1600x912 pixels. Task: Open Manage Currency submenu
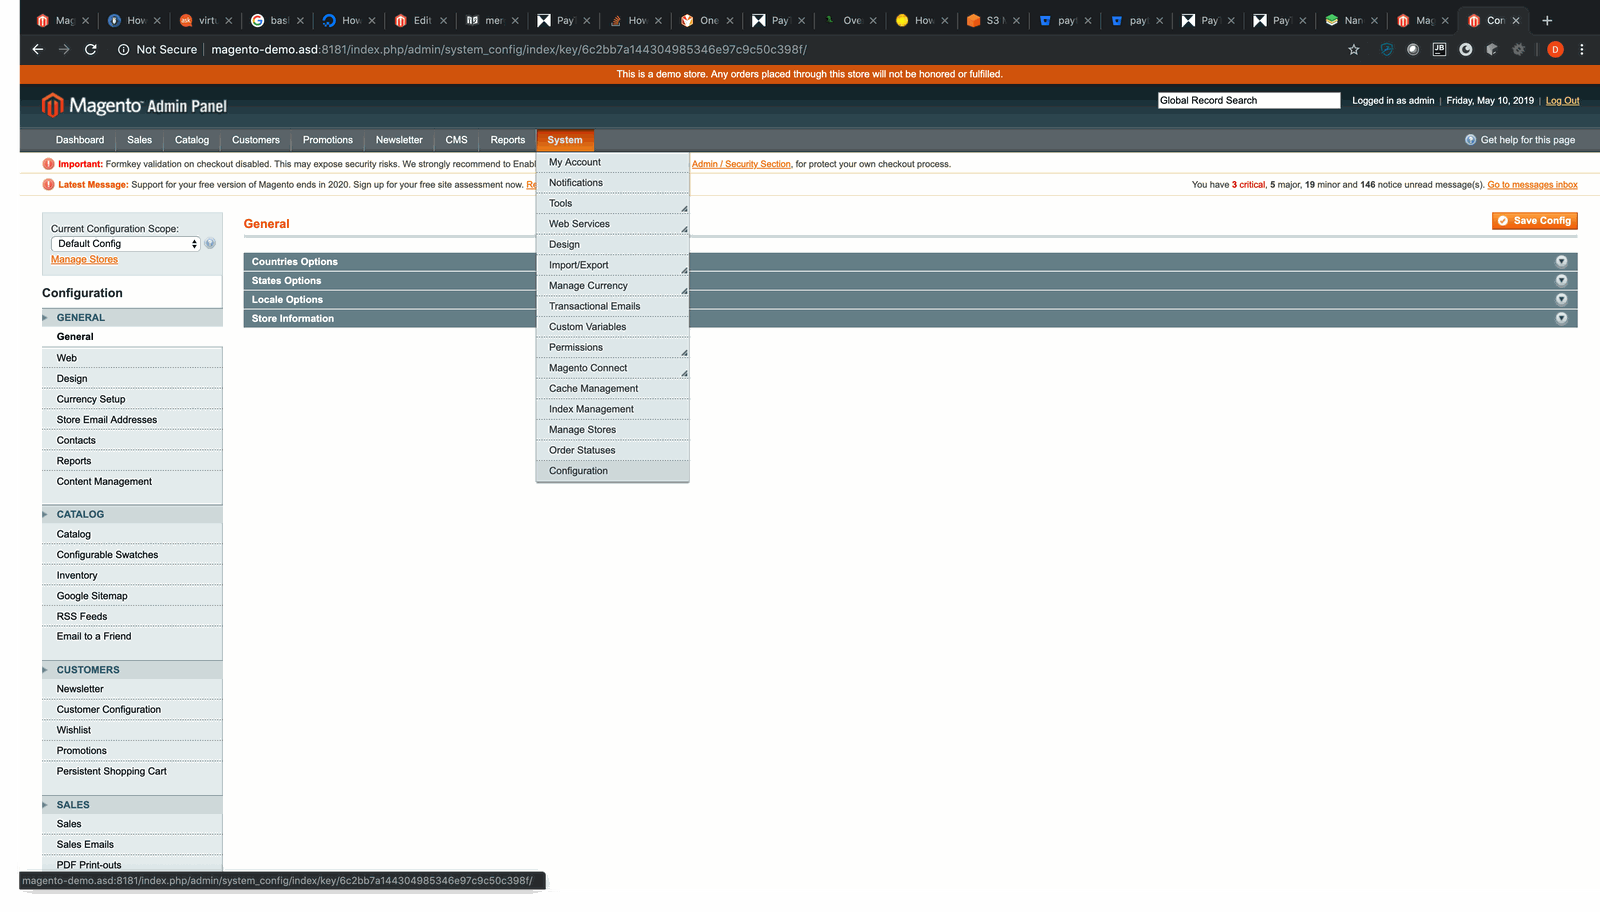point(612,286)
